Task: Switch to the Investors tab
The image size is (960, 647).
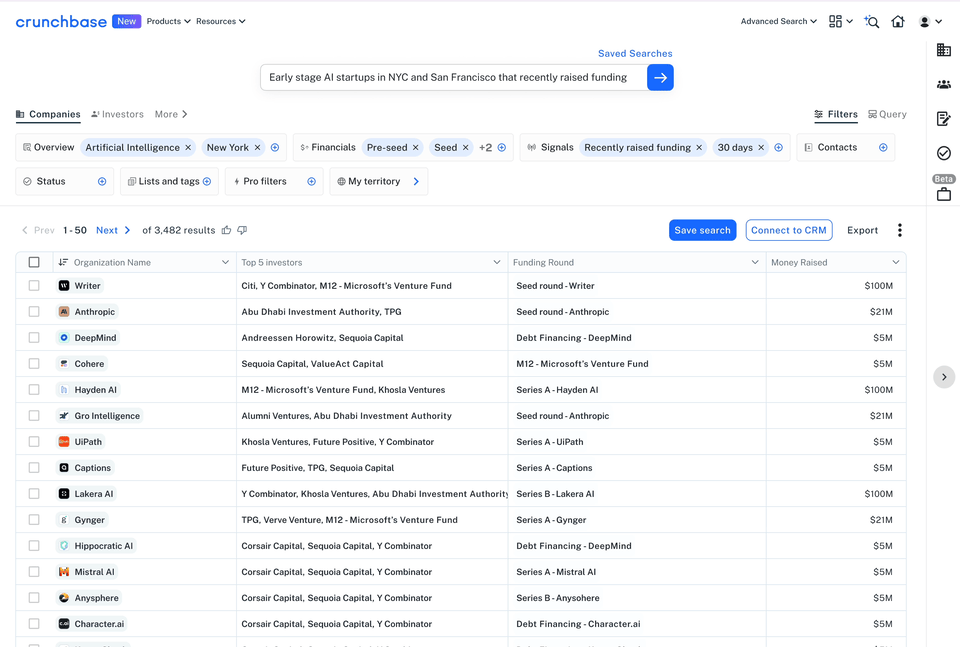Action: click(x=117, y=114)
